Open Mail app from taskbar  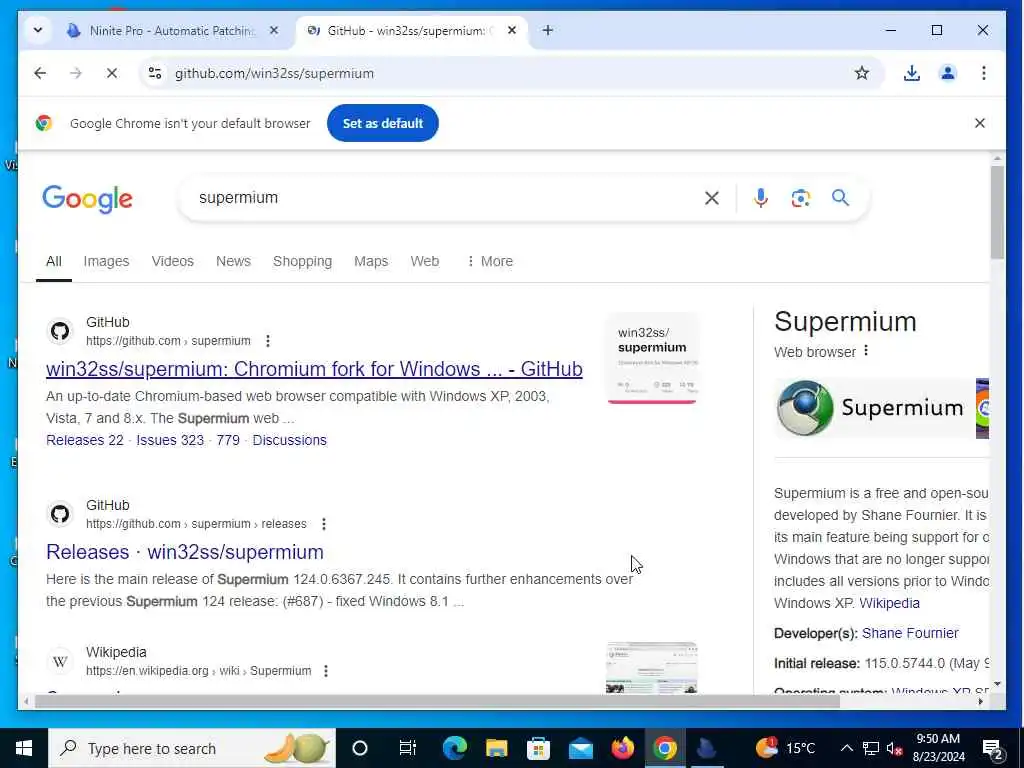click(580, 748)
